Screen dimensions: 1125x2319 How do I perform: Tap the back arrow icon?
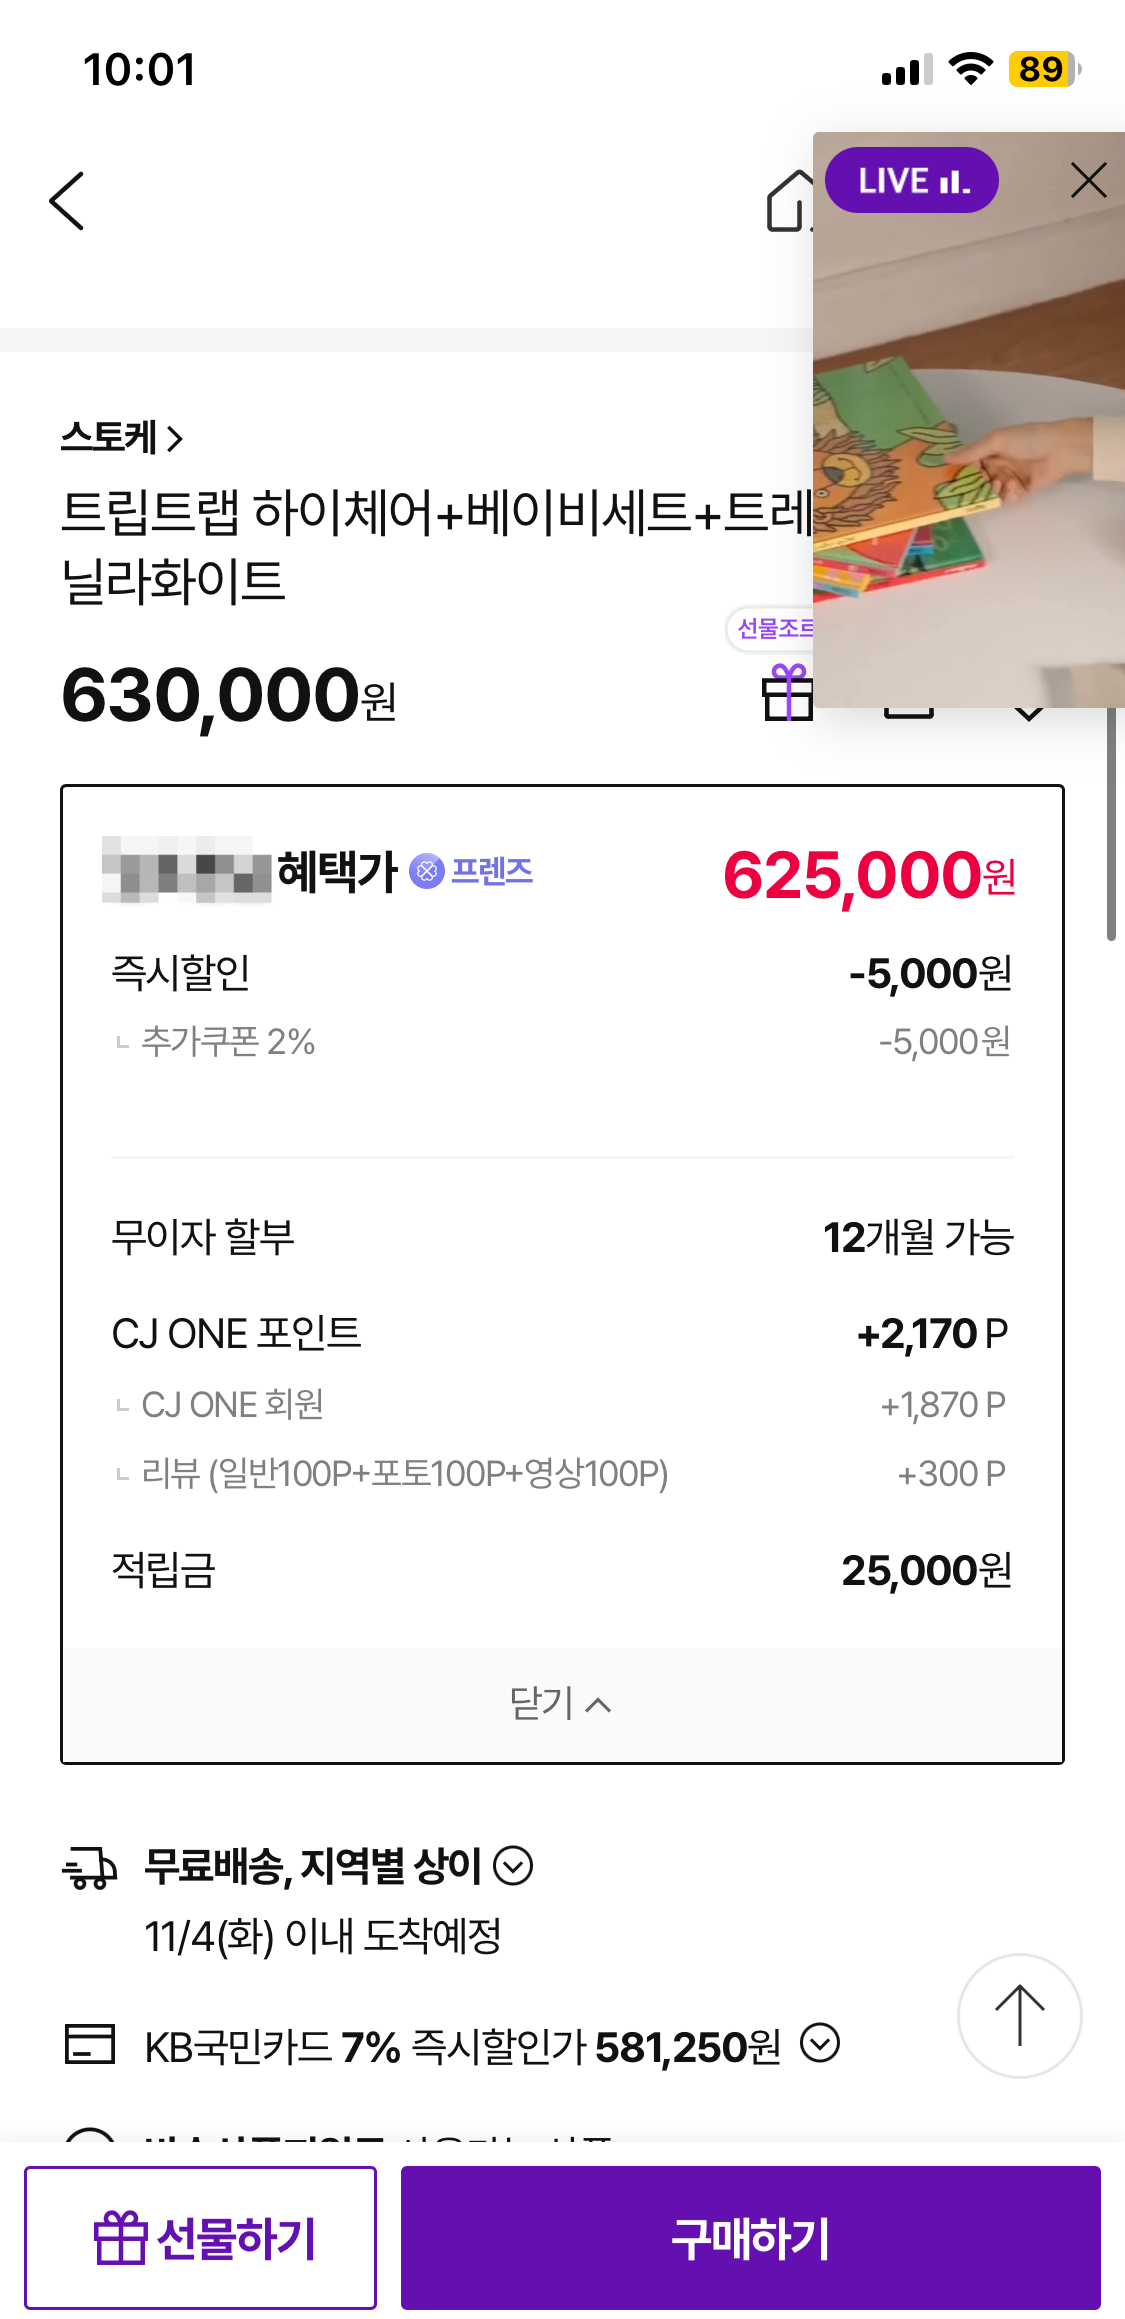tap(67, 201)
